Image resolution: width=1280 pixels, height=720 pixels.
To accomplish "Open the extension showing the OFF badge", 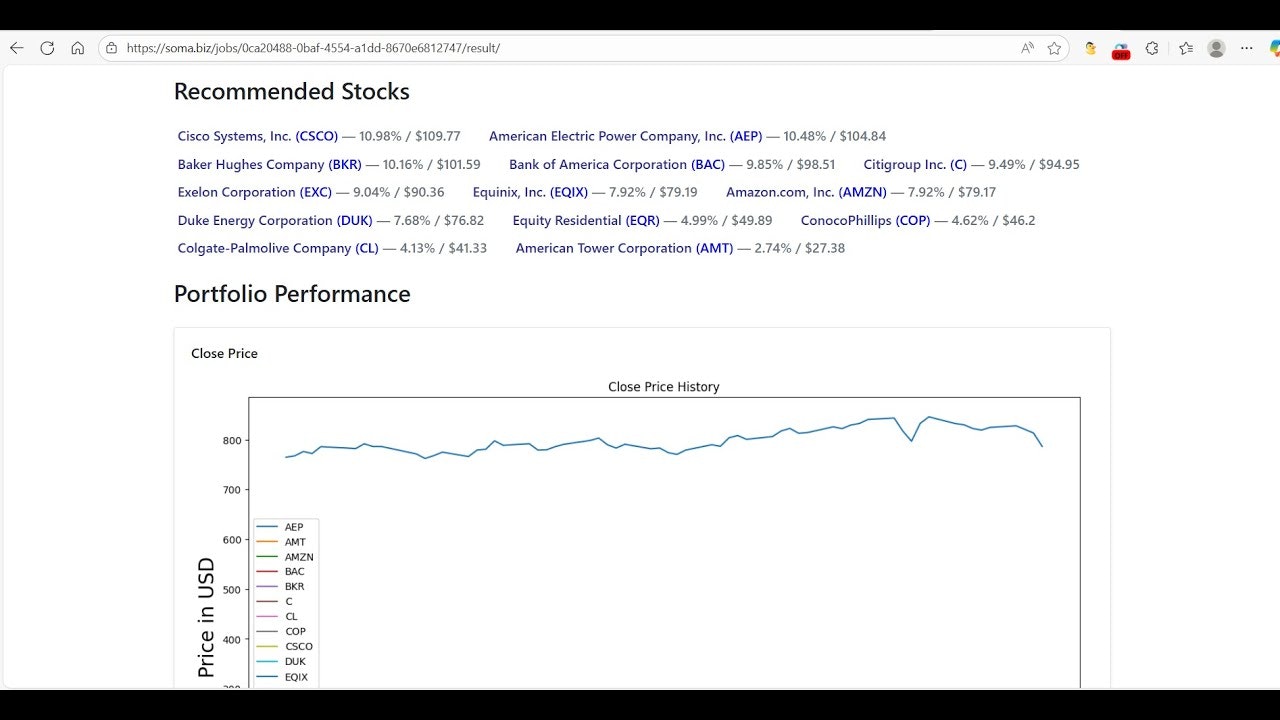I will pyautogui.click(x=1120, y=47).
